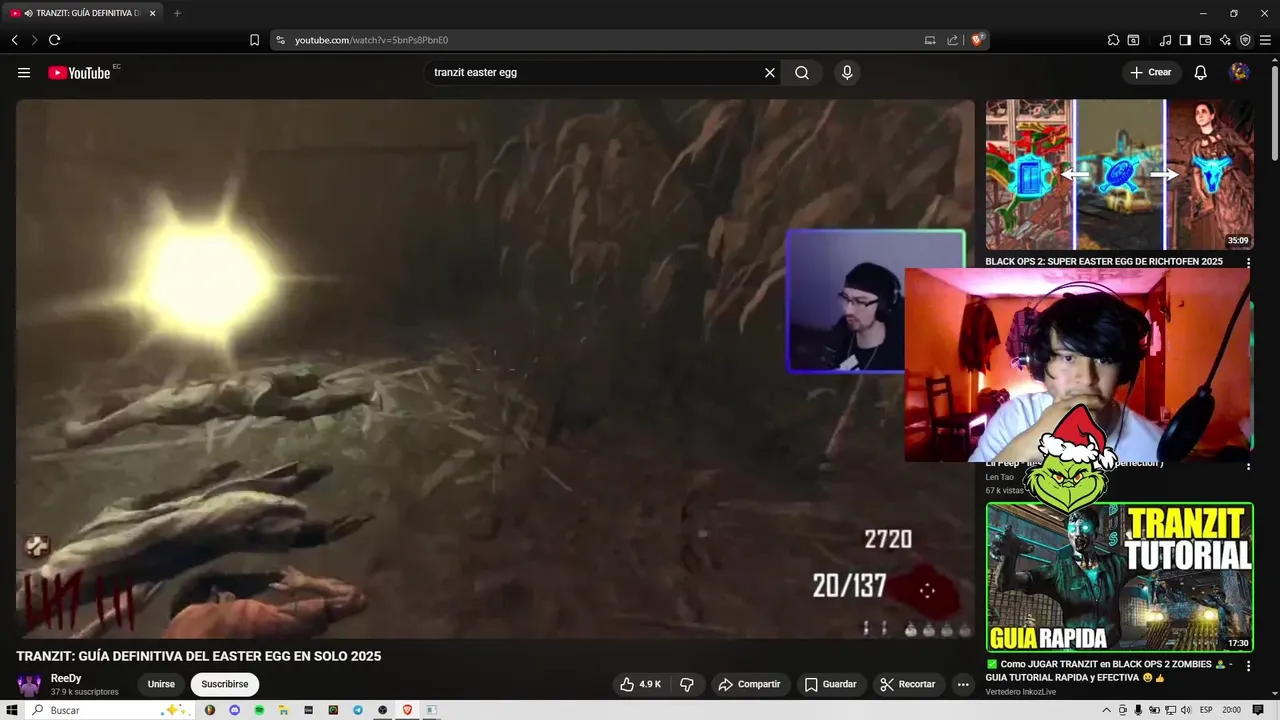Open YouTube notifications bell
The width and height of the screenshot is (1280, 720).
pyautogui.click(x=1201, y=73)
